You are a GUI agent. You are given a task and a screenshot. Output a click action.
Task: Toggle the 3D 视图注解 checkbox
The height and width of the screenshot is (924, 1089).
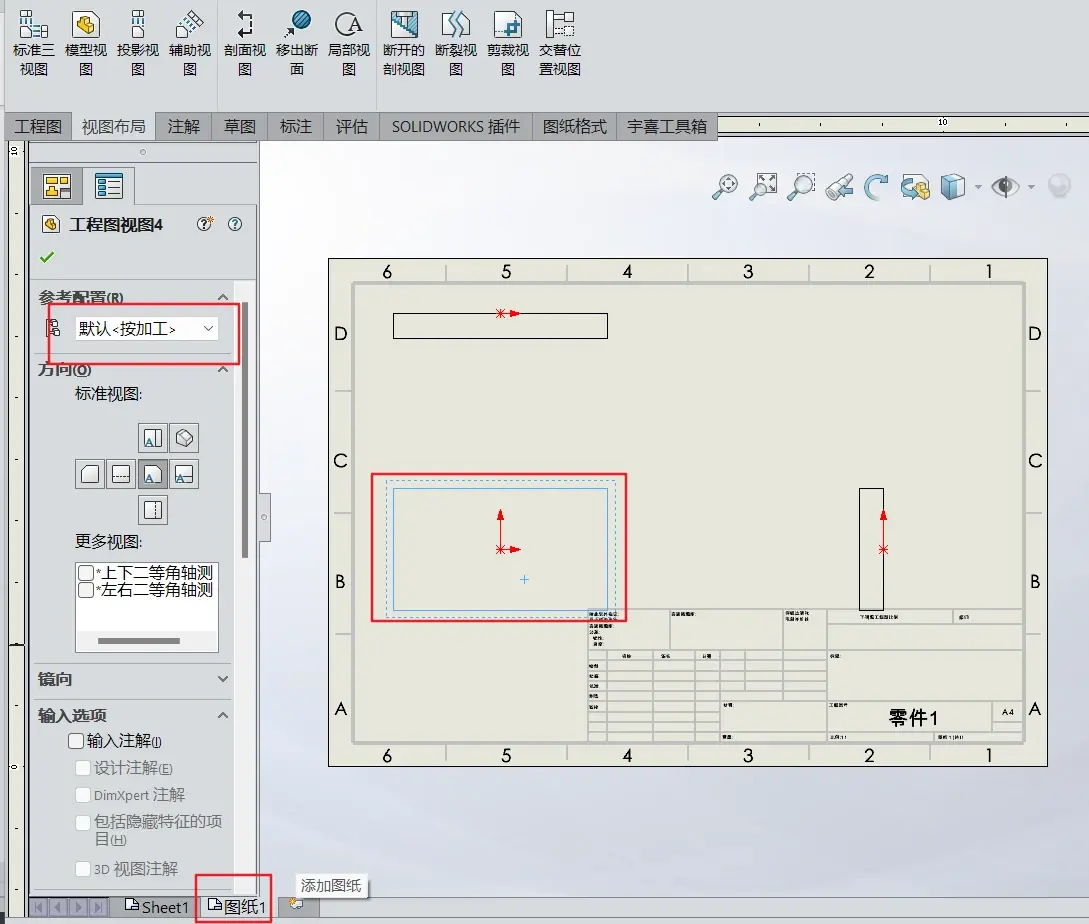(x=83, y=868)
